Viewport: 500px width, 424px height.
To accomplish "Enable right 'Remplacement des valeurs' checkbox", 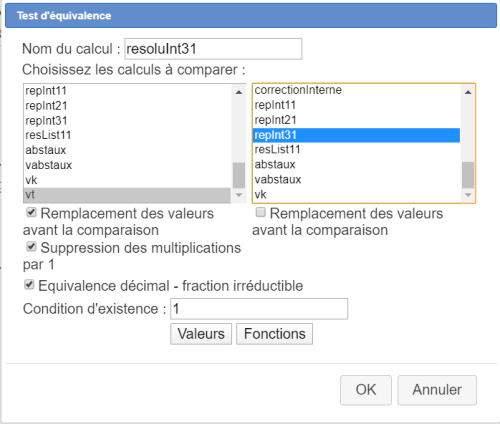I will [x=261, y=212].
